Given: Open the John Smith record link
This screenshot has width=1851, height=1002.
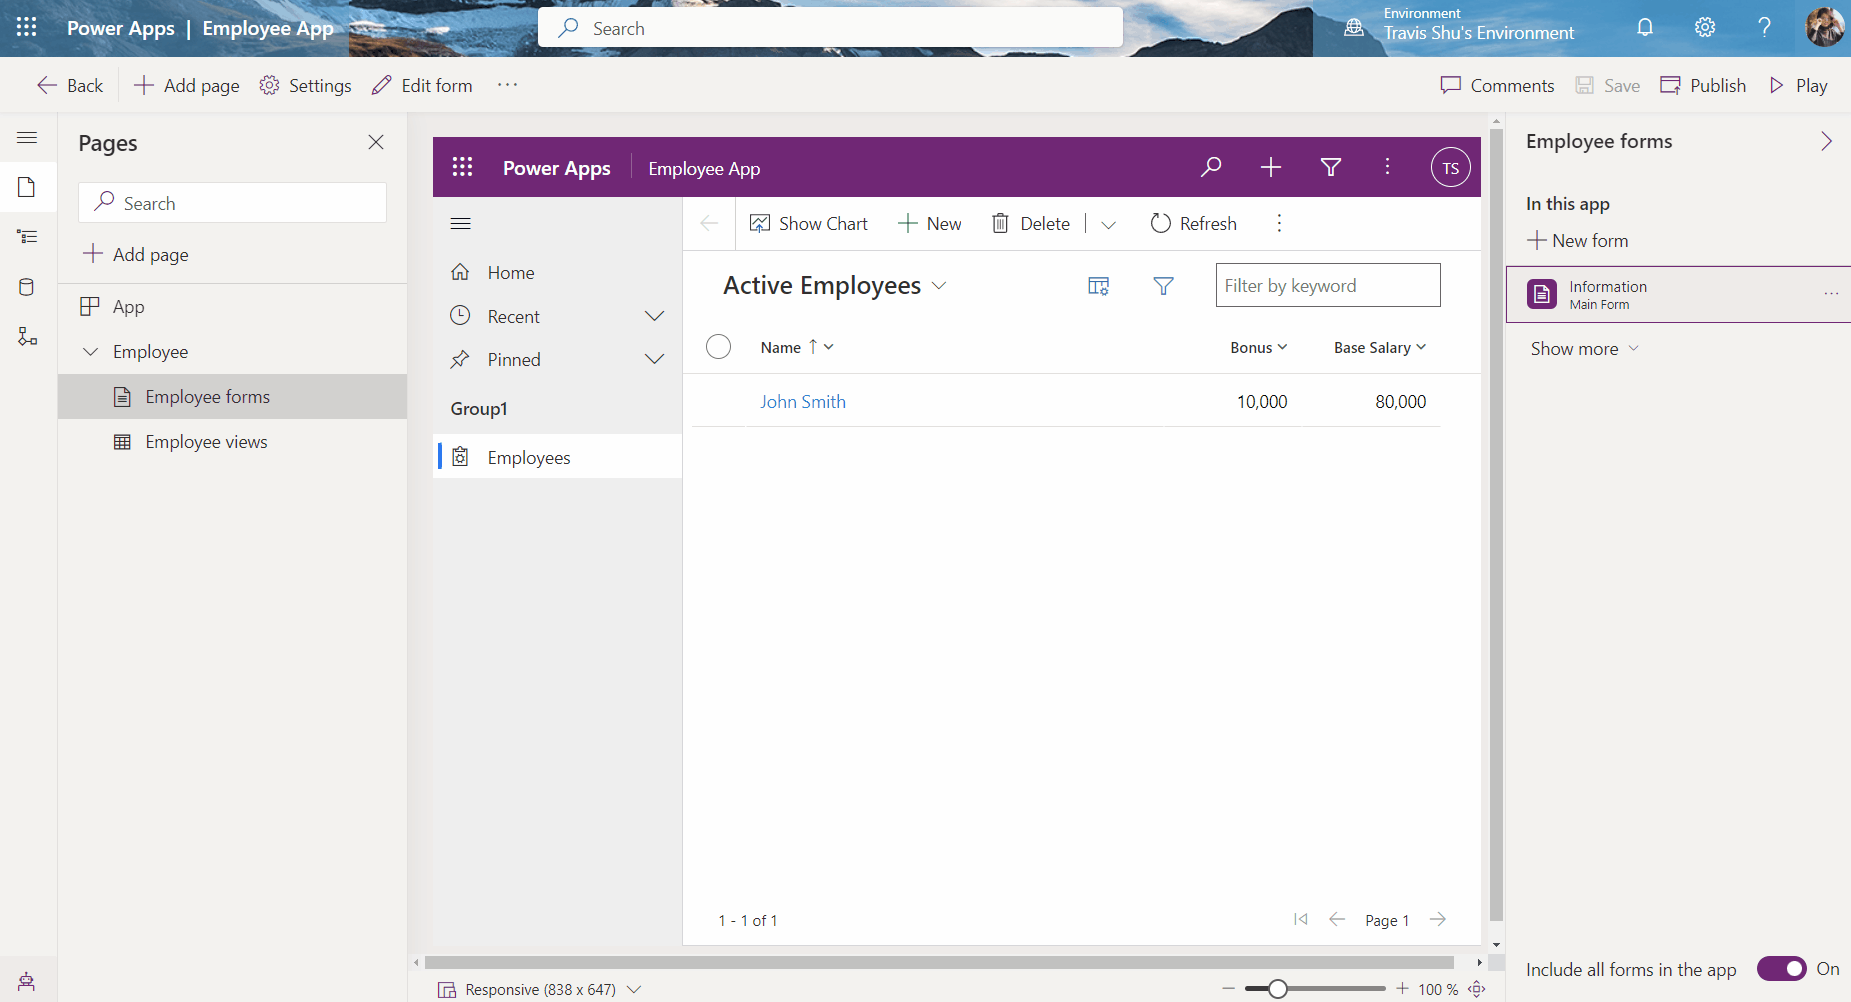Looking at the screenshot, I should [802, 401].
